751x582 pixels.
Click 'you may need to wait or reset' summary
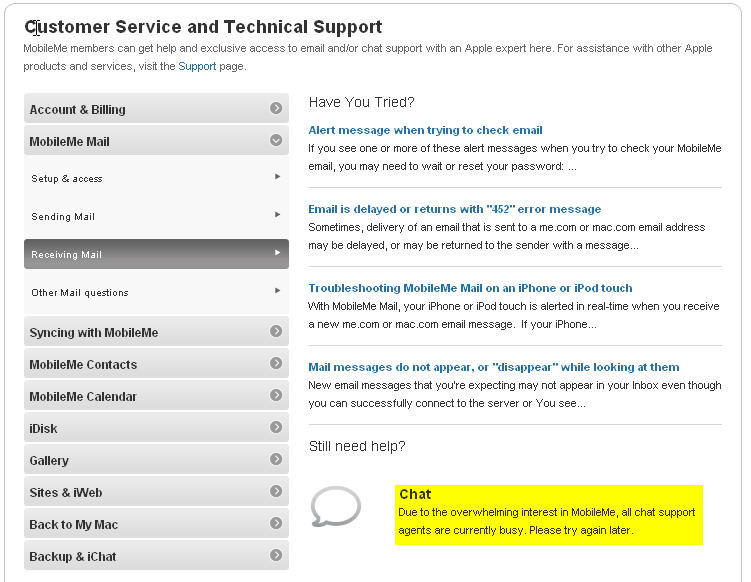click(515, 158)
